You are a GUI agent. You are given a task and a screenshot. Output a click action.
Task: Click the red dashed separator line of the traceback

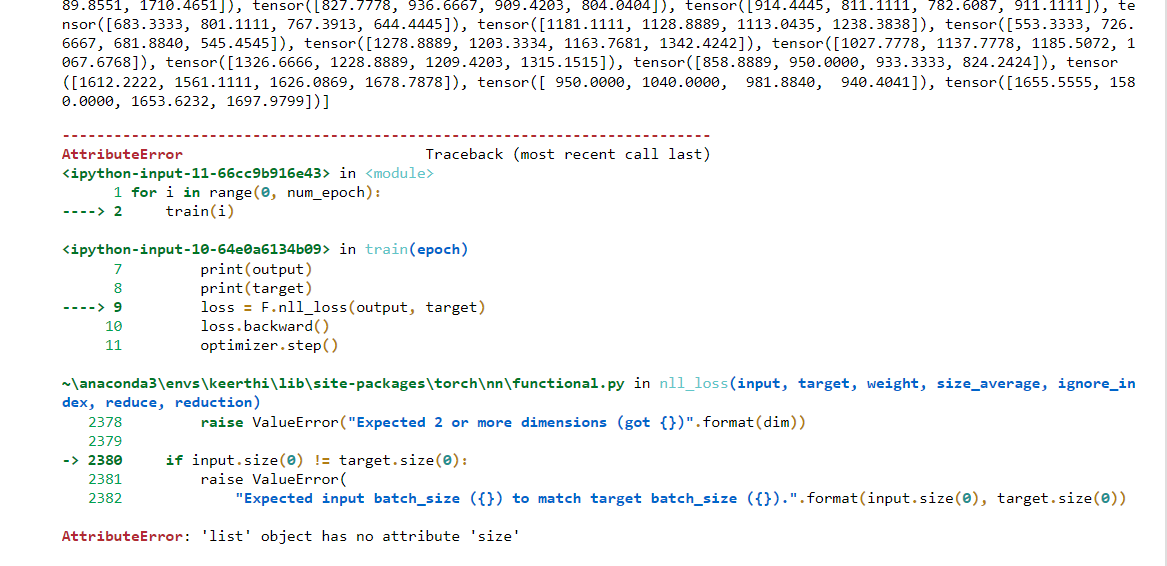386,136
